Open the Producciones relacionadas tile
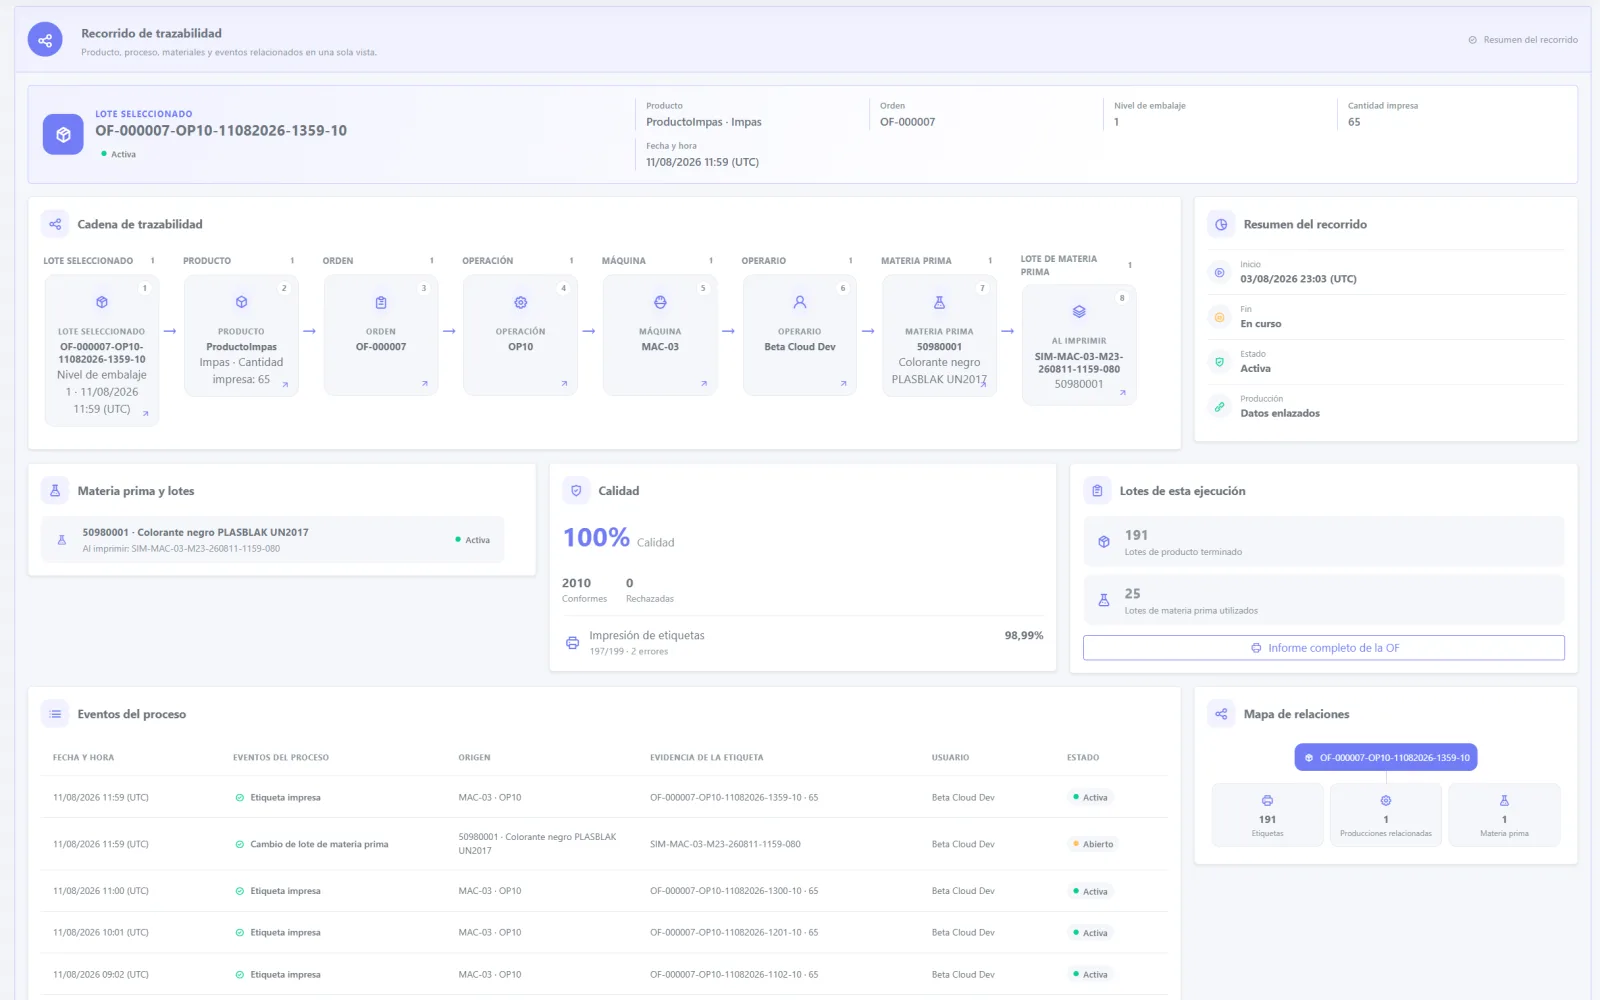This screenshot has height=1000, width=1600. 1385,815
